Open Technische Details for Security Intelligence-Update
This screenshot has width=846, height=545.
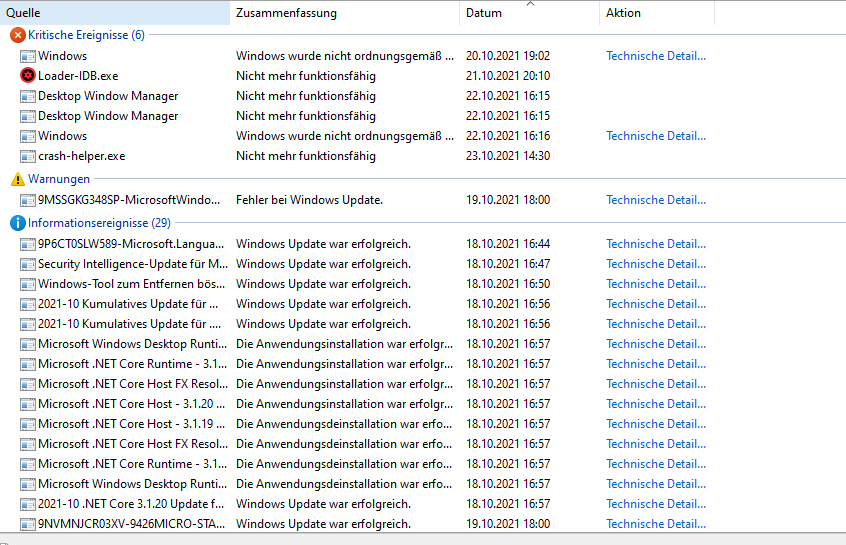pos(656,264)
